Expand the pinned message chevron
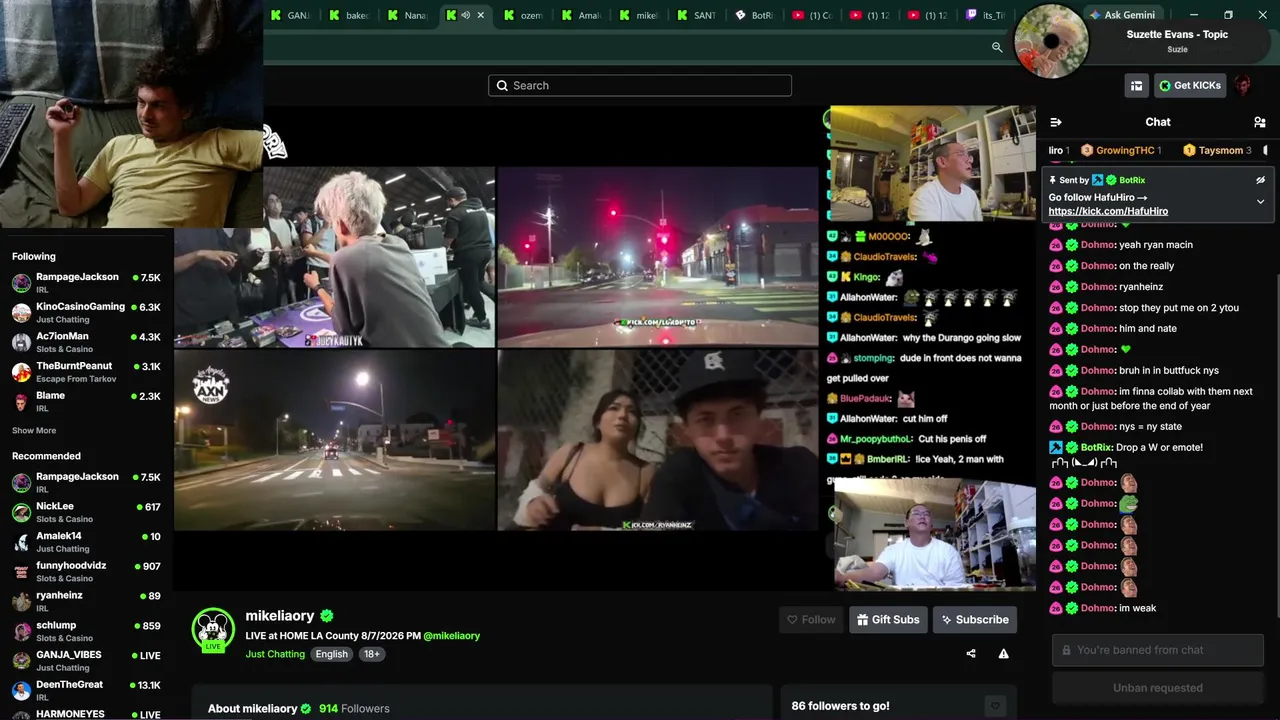This screenshot has height=720, width=1280. click(1260, 201)
